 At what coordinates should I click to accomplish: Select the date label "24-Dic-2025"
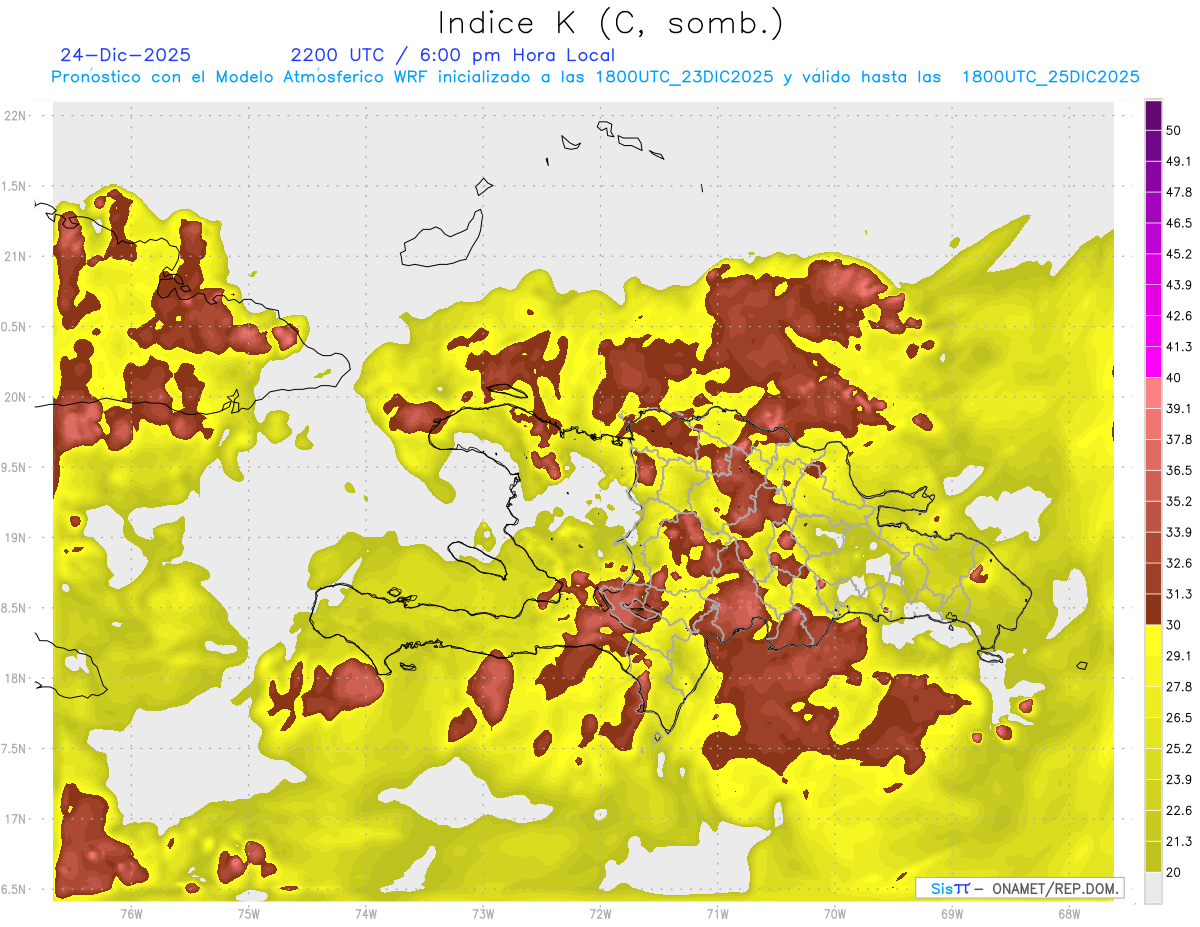[125, 55]
